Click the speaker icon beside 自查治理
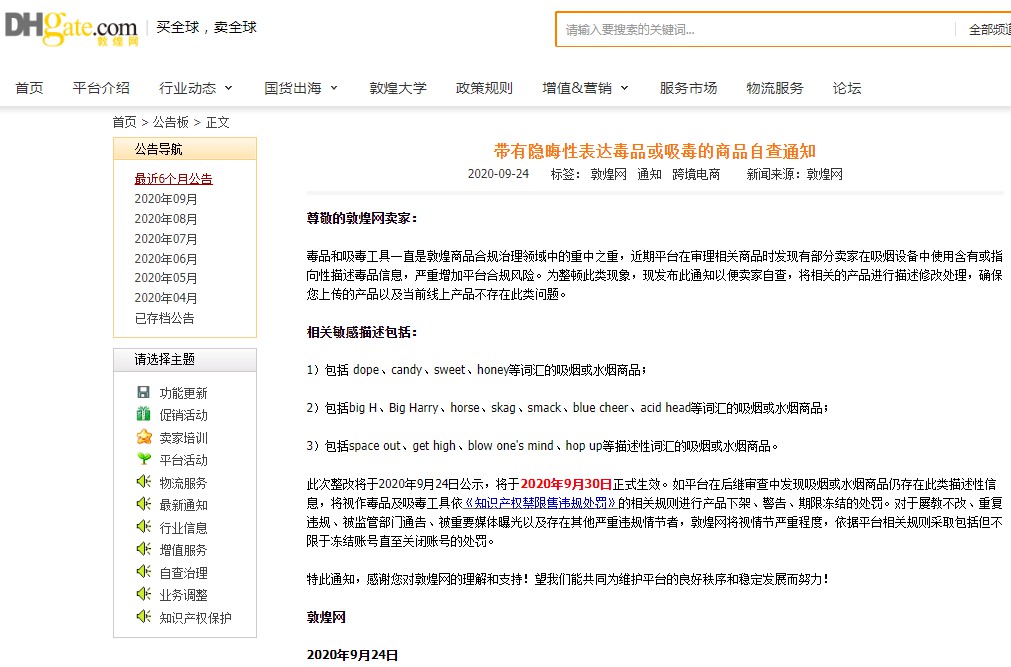 coord(144,572)
